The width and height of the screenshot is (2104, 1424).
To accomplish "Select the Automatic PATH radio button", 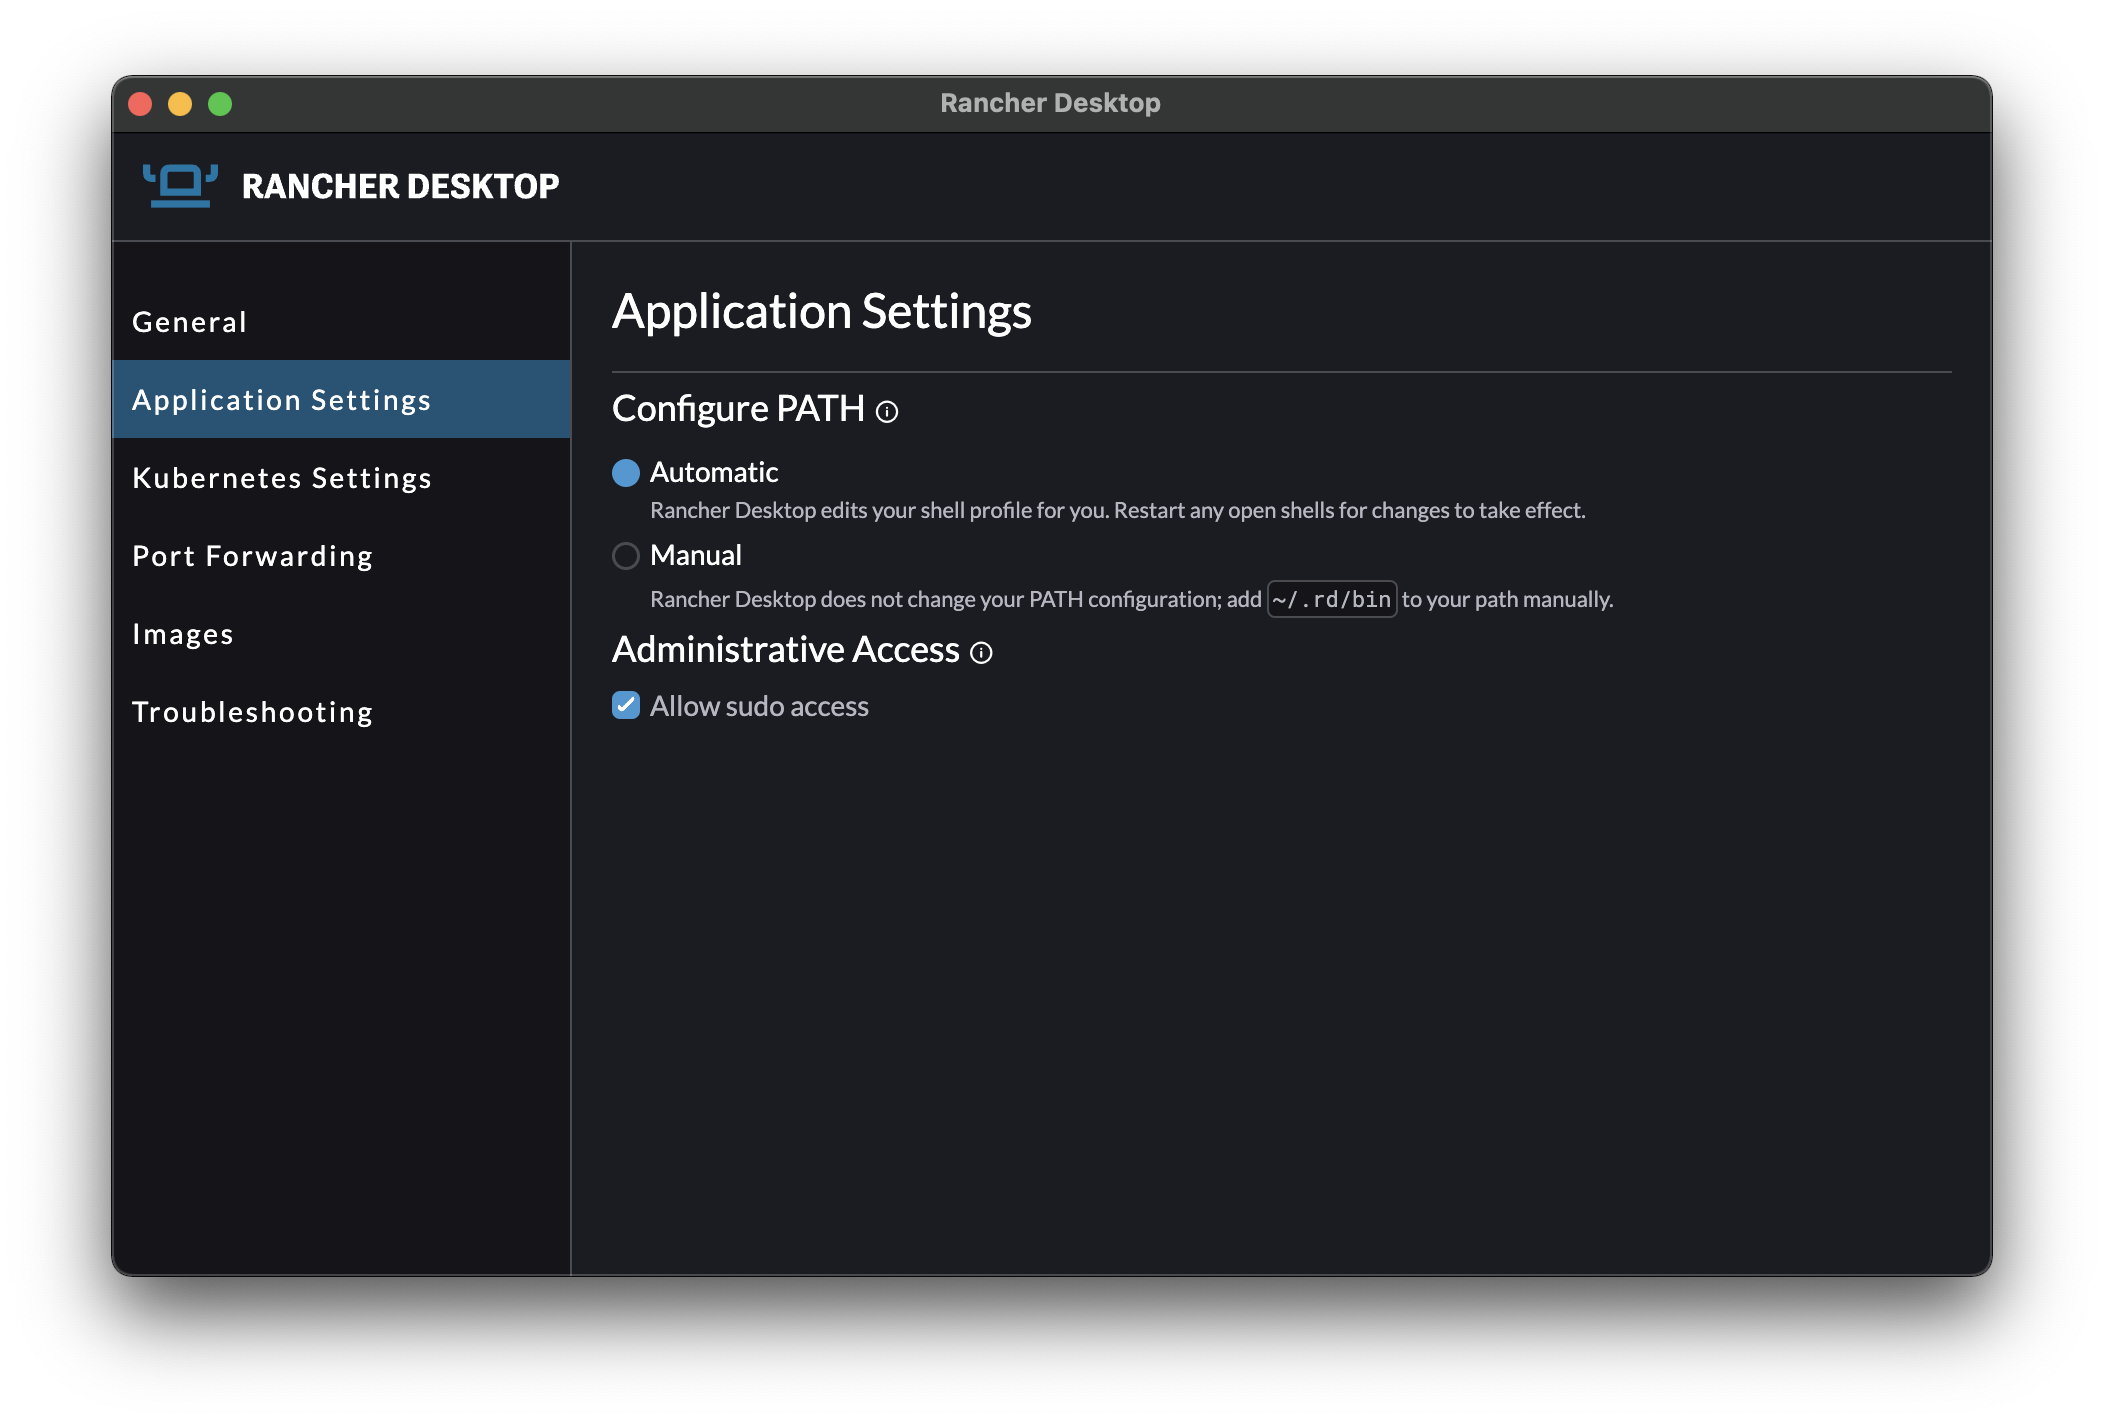I will tap(626, 473).
